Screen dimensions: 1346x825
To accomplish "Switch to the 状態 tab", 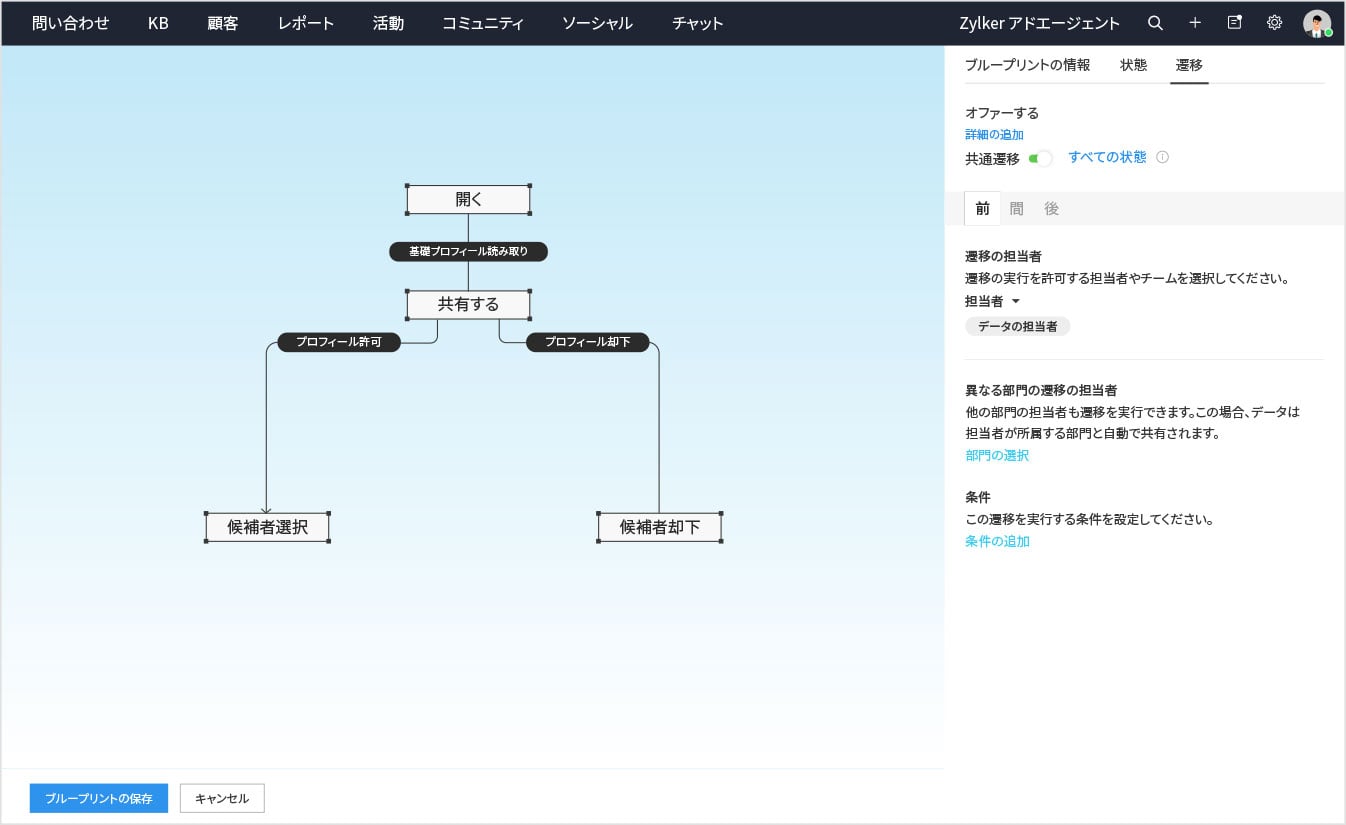I will pyautogui.click(x=1133, y=65).
